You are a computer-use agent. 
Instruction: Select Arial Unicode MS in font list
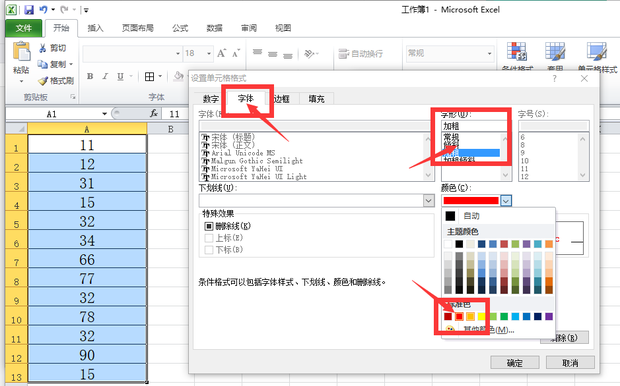pyautogui.click(x=243, y=153)
